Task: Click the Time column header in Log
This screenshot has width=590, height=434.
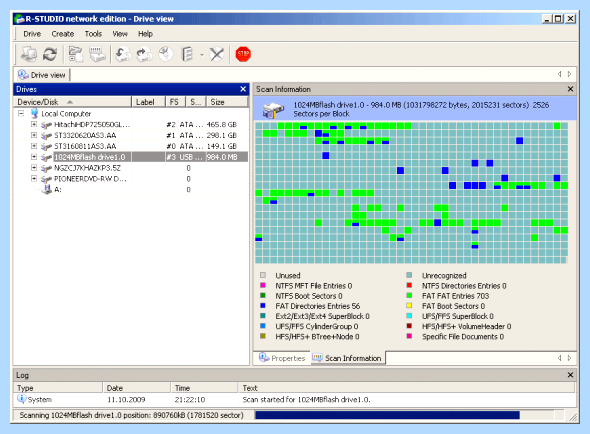Action: [204, 388]
